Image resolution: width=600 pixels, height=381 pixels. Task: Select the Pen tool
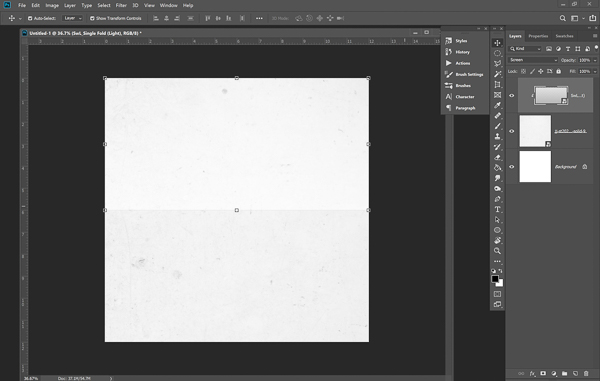coord(497,199)
